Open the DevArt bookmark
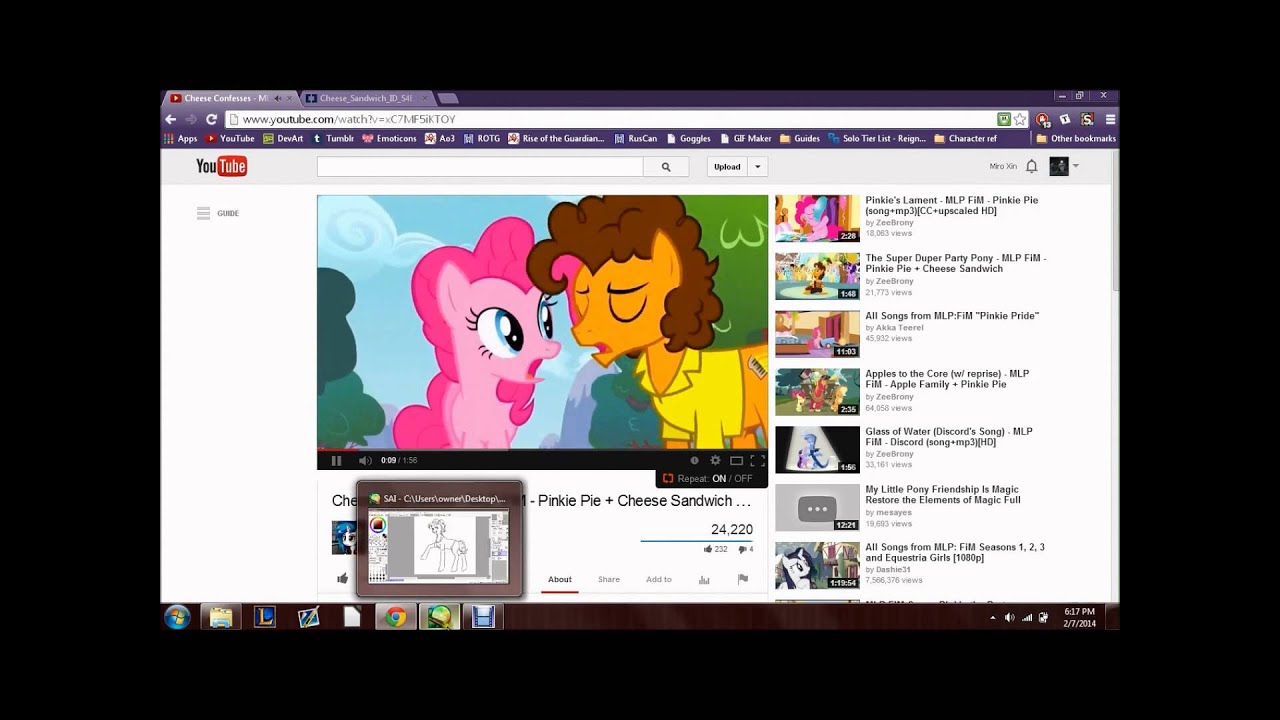The width and height of the screenshot is (1280, 720). click(283, 139)
